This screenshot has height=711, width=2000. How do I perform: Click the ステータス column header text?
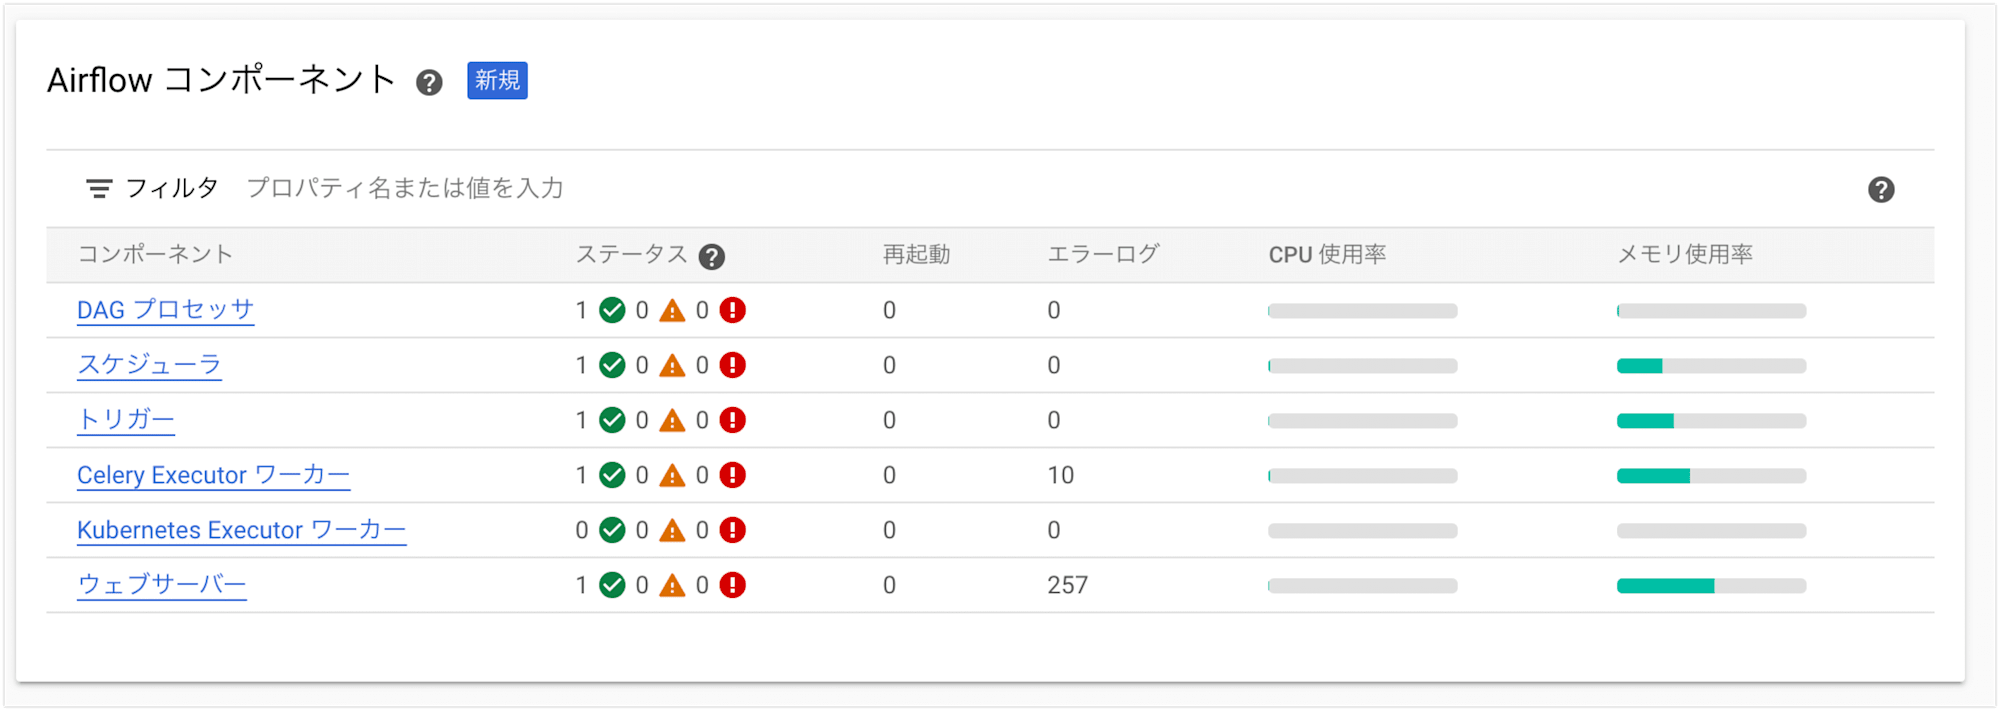coord(631,255)
